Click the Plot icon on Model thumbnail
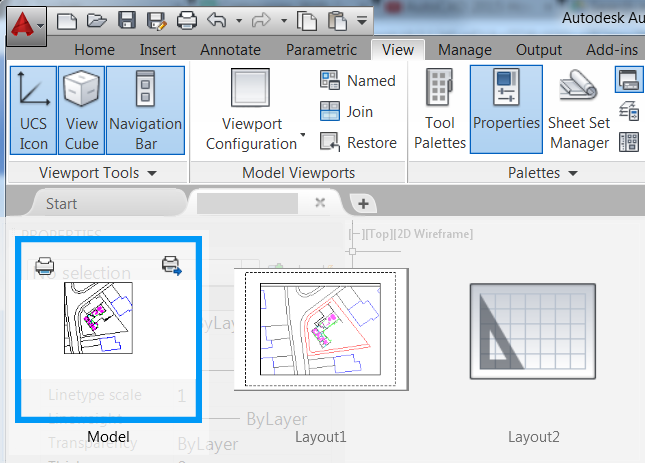 (44, 266)
